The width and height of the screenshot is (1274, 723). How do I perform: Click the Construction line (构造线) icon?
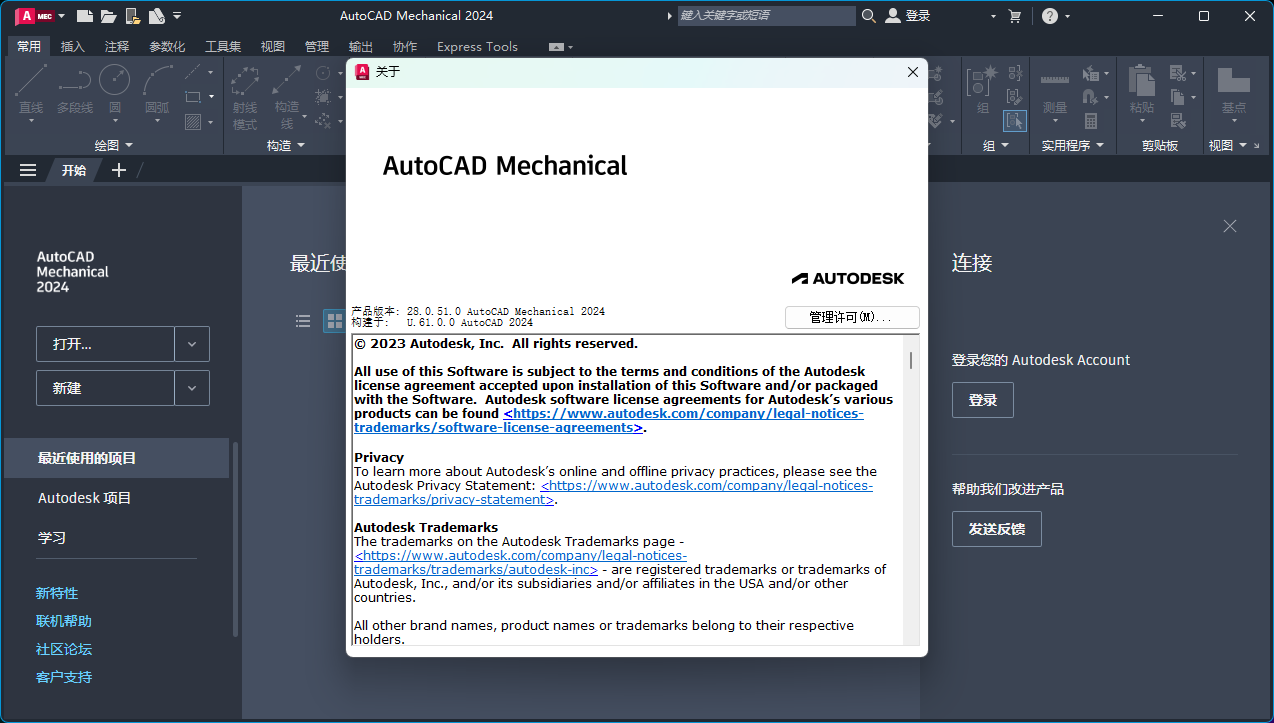pos(287,81)
